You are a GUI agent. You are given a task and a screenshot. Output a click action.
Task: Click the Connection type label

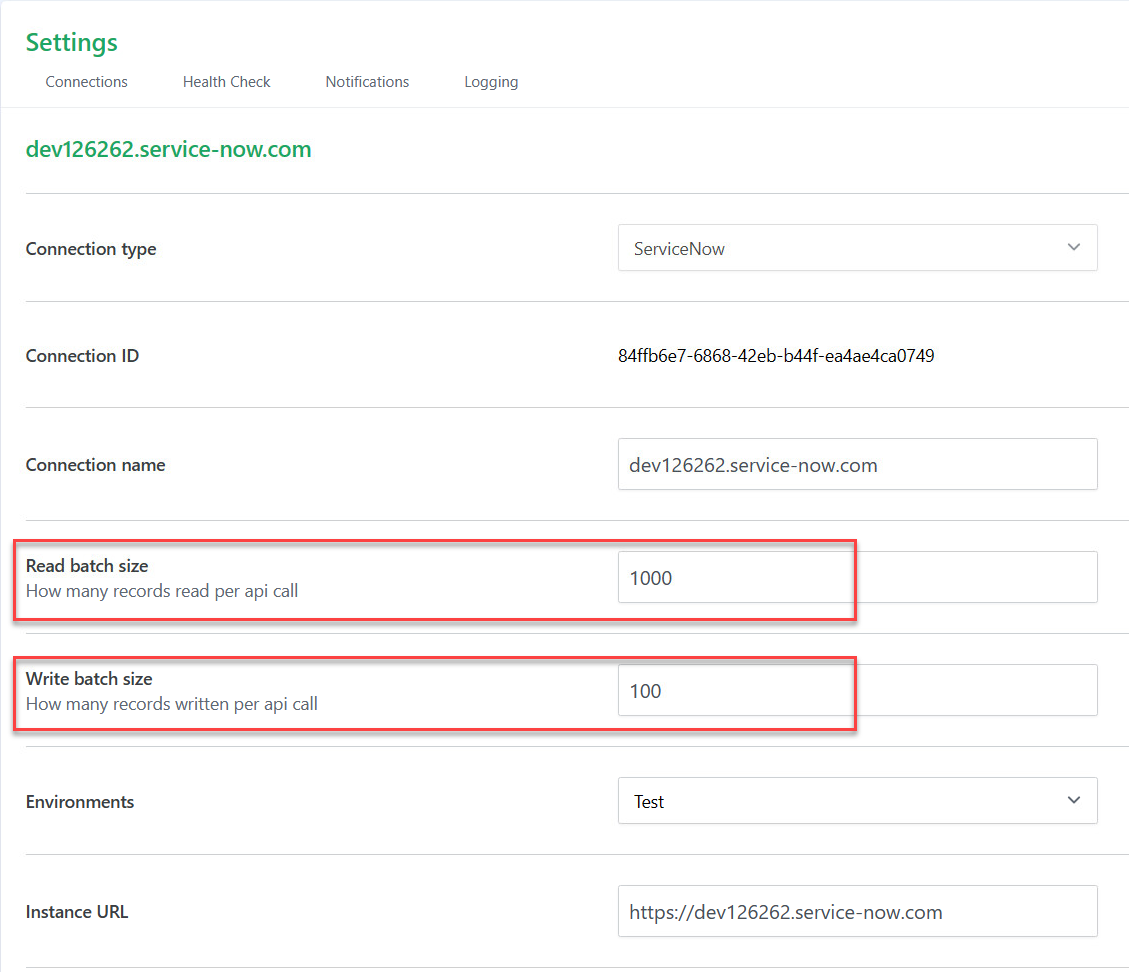(x=91, y=249)
